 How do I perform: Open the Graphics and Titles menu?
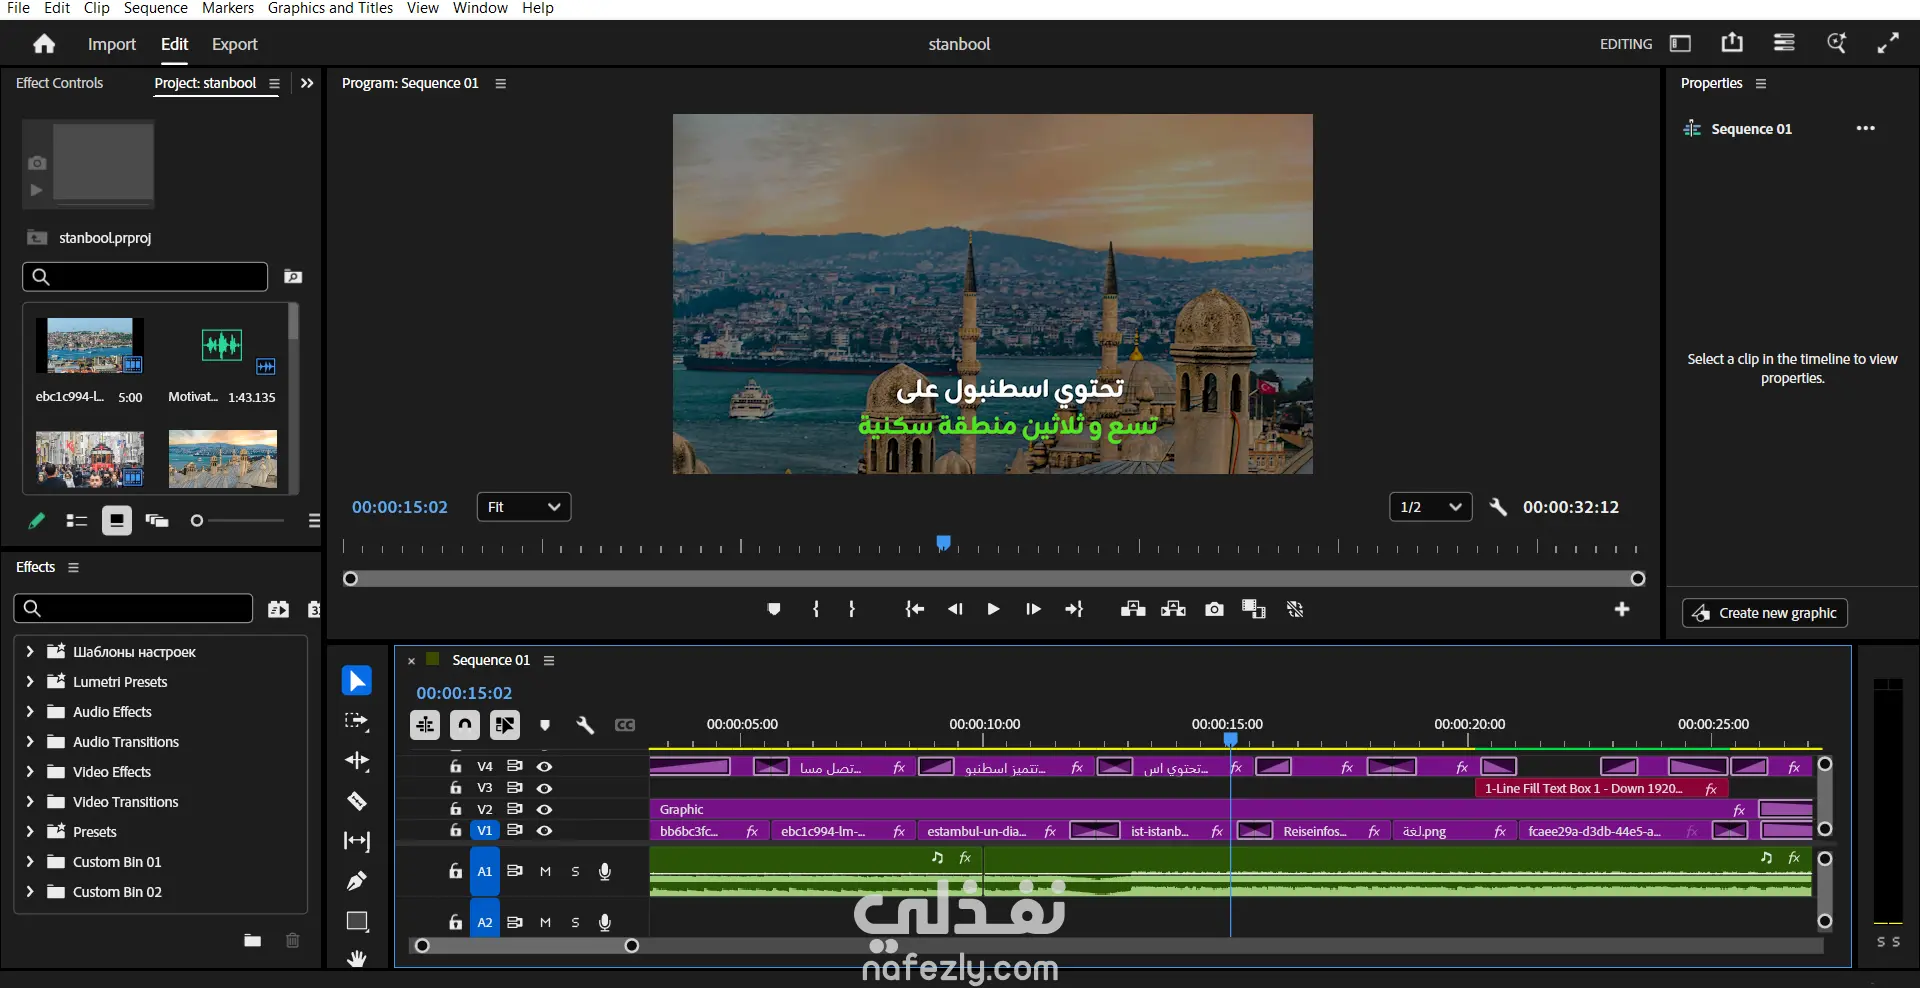coord(330,8)
